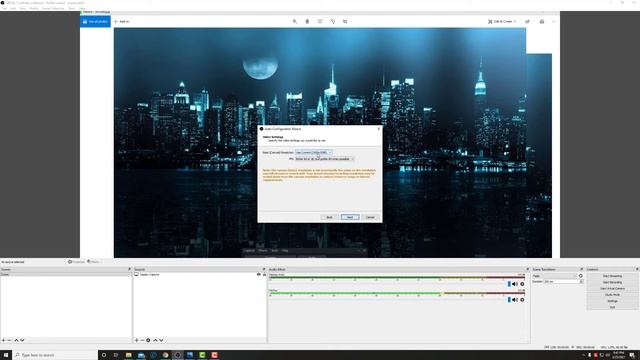The image size is (640, 360).
Task: Undock the Controls panel
Action: (x=637, y=269)
